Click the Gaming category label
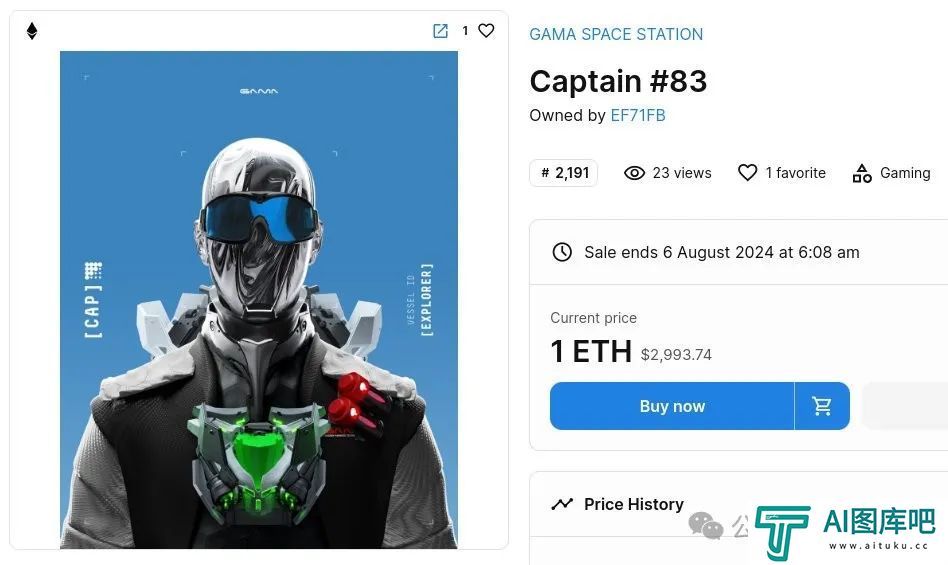Image resolution: width=948 pixels, height=565 pixels. click(x=905, y=173)
